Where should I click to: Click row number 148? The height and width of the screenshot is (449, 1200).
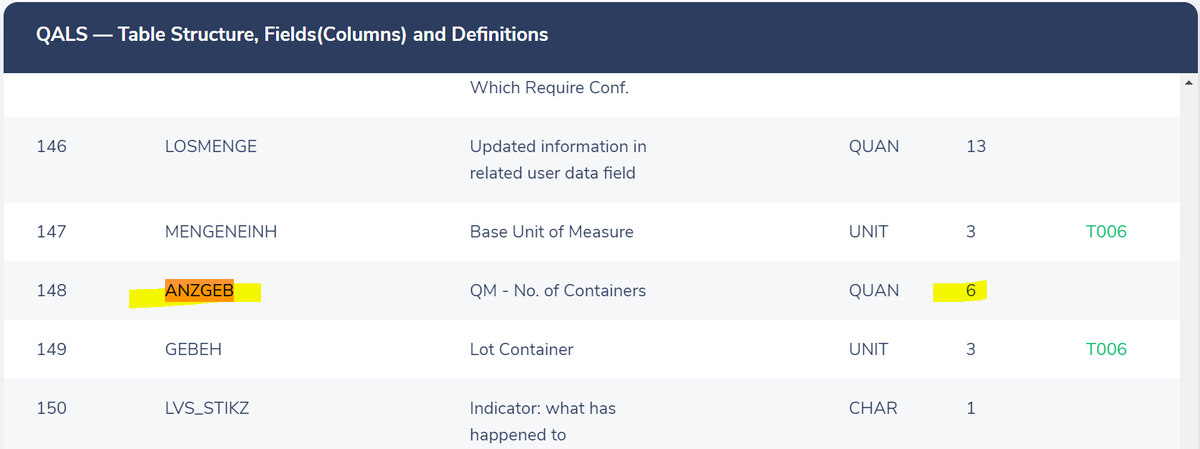(51, 291)
